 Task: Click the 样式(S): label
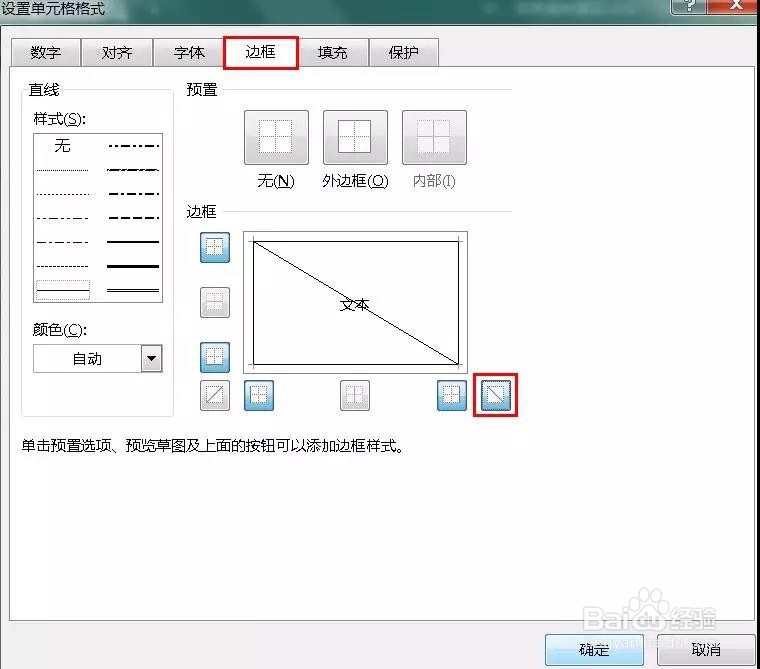click(x=59, y=119)
